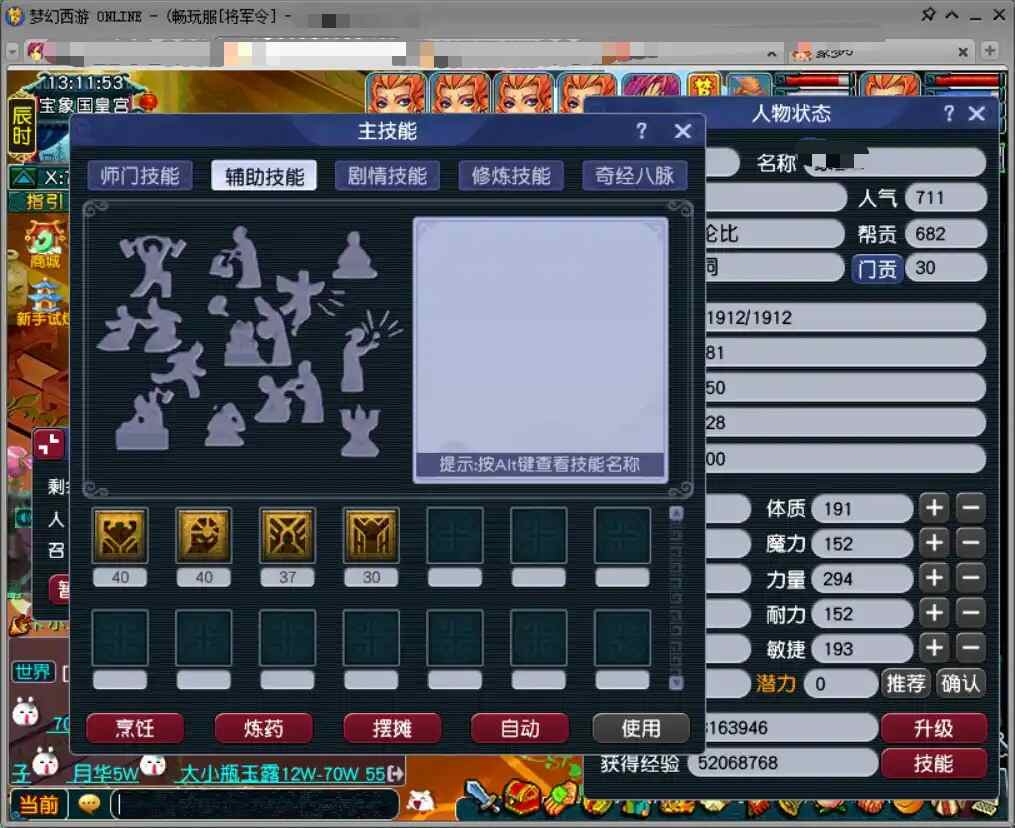Click the 潜力 value field
Image resolution: width=1015 pixels, height=828 pixels.
point(840,684)
